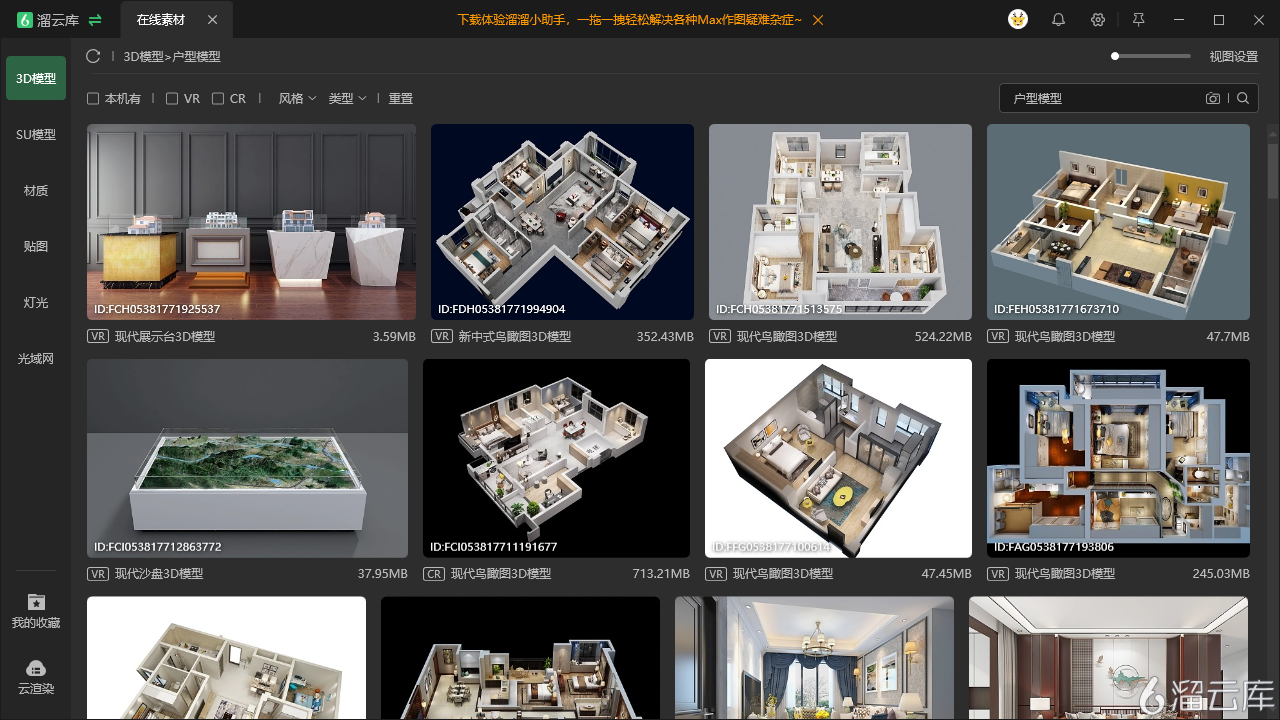Open the 现代沙盘 terrain model thumbnail
1280x720 pixels.
(x=247, y=458)
